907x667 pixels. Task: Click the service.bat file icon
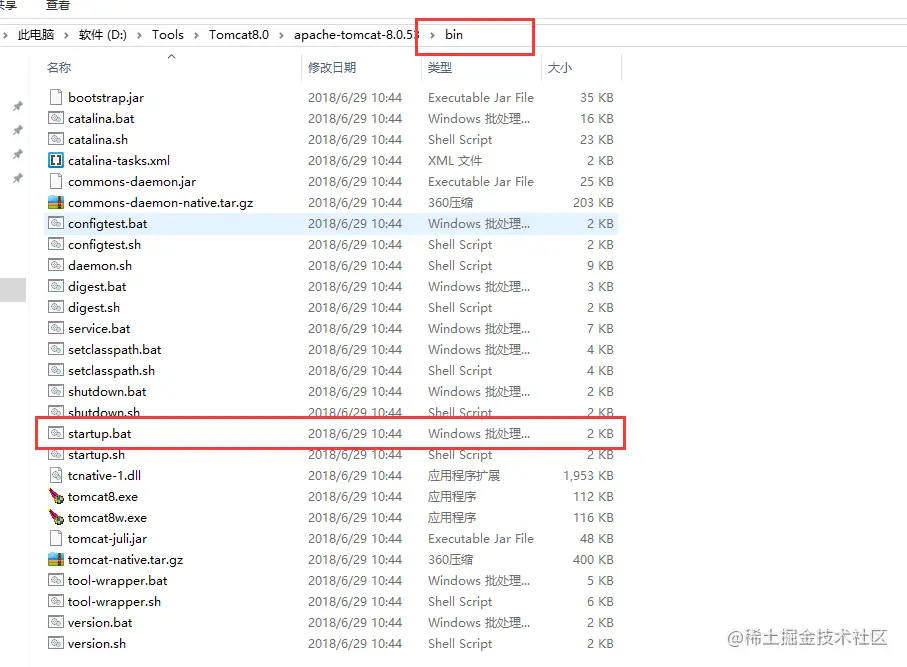(56, 328)
